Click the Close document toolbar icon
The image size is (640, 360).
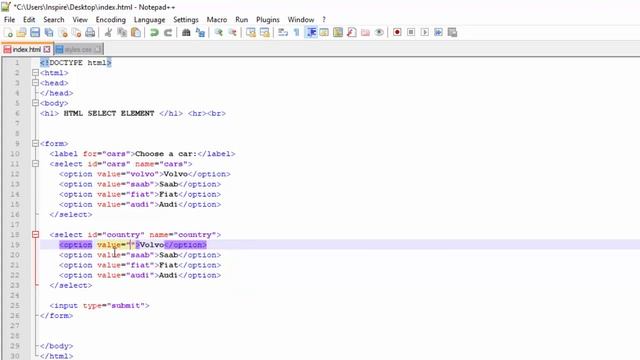point(63,33)
